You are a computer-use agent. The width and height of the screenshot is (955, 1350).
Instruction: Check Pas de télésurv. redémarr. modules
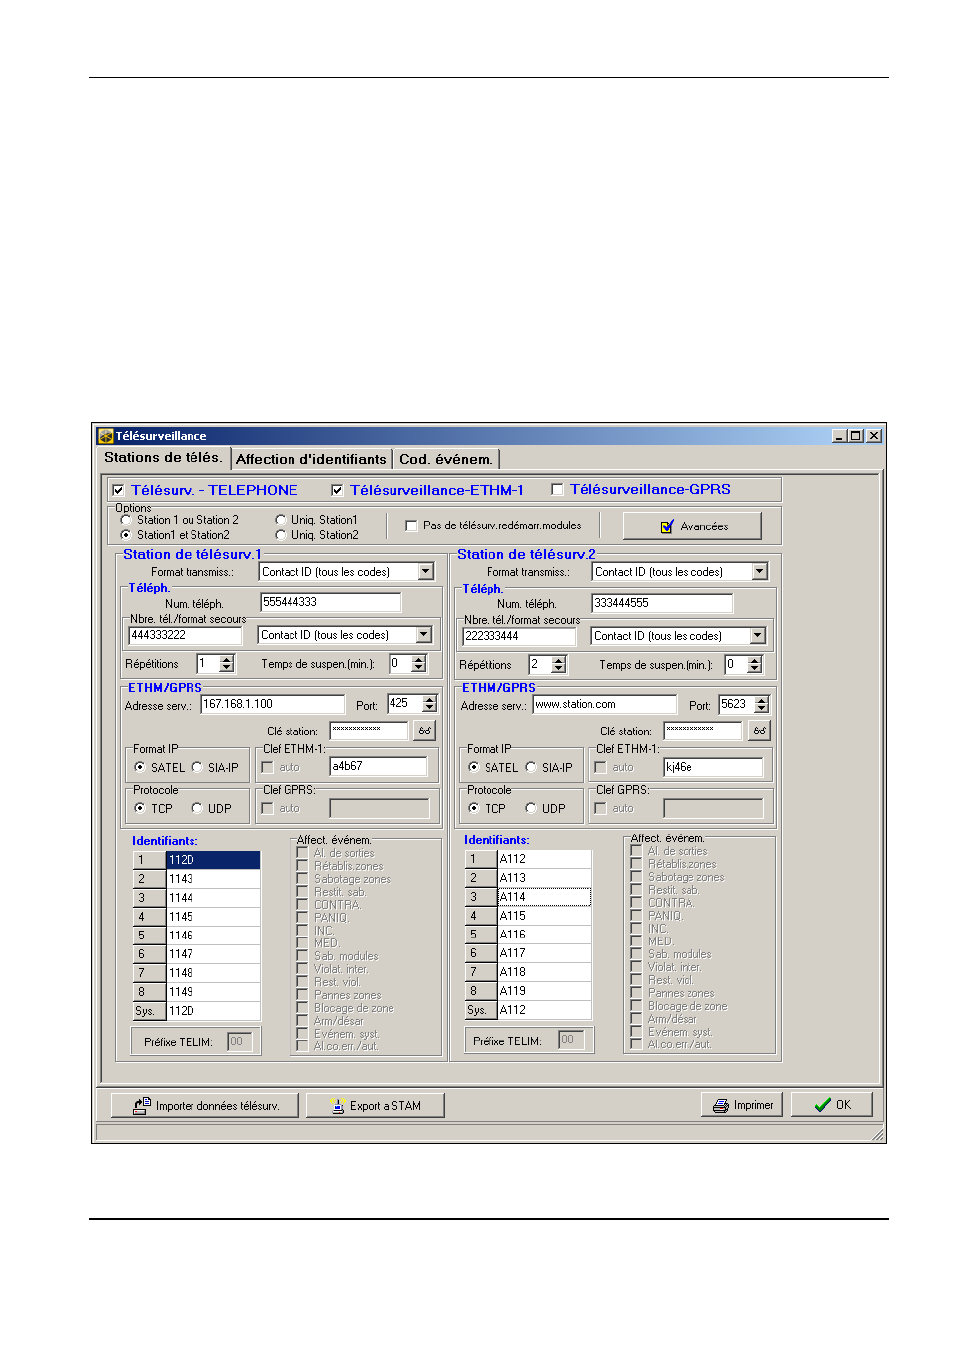click(x=411, y=525)
